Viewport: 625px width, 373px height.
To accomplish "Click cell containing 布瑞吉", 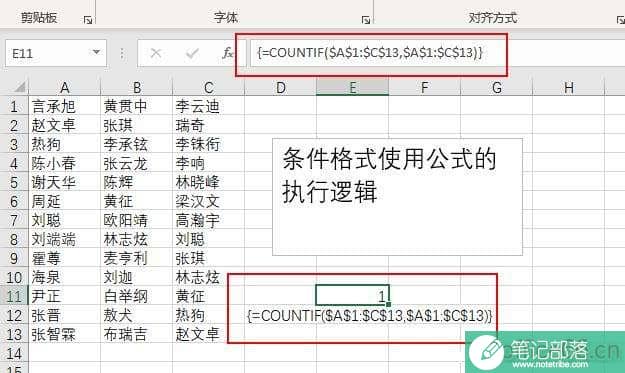I will pos(137,334).
